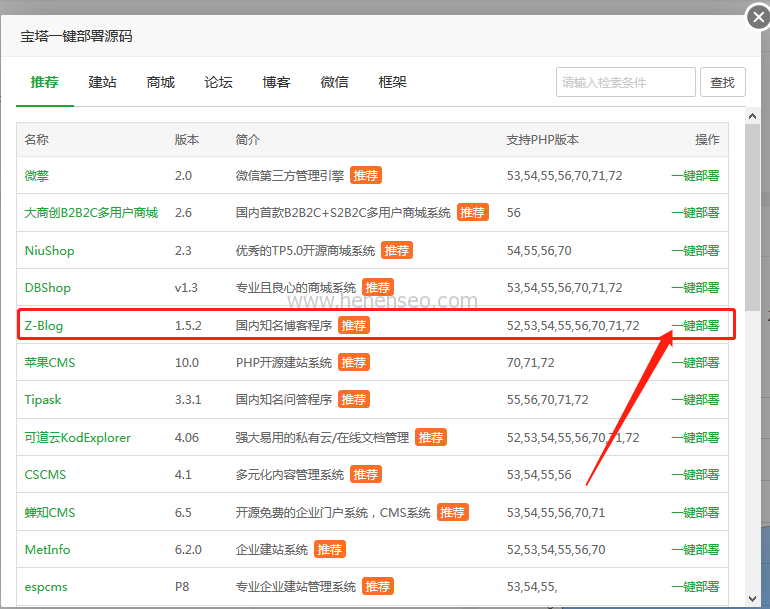770x609 pixels.
Task: Deploy 苹果CMS via 一键部署
Action: [x=695, y=362]
